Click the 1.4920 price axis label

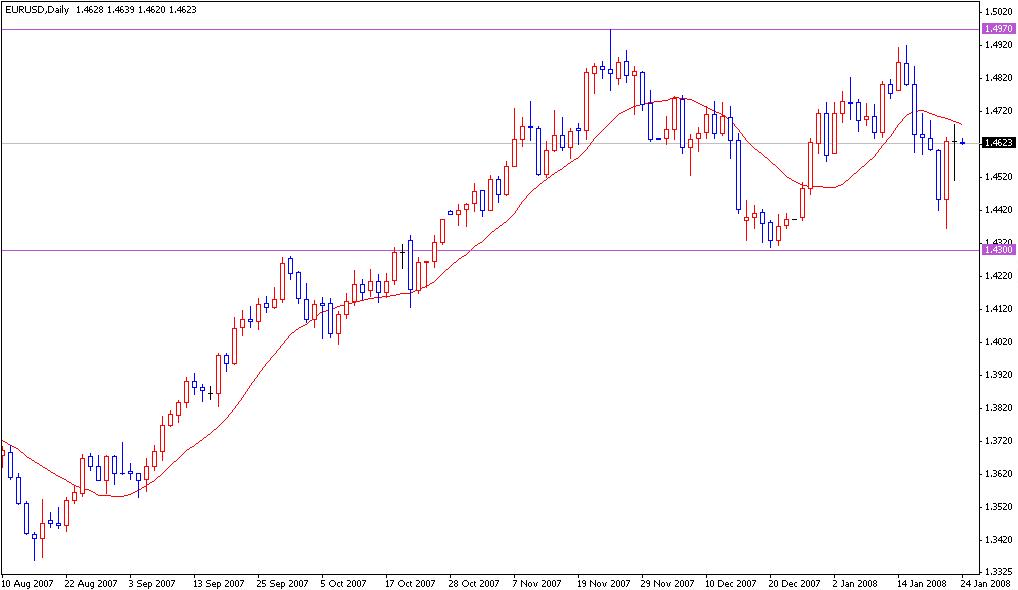pos(999,45)
